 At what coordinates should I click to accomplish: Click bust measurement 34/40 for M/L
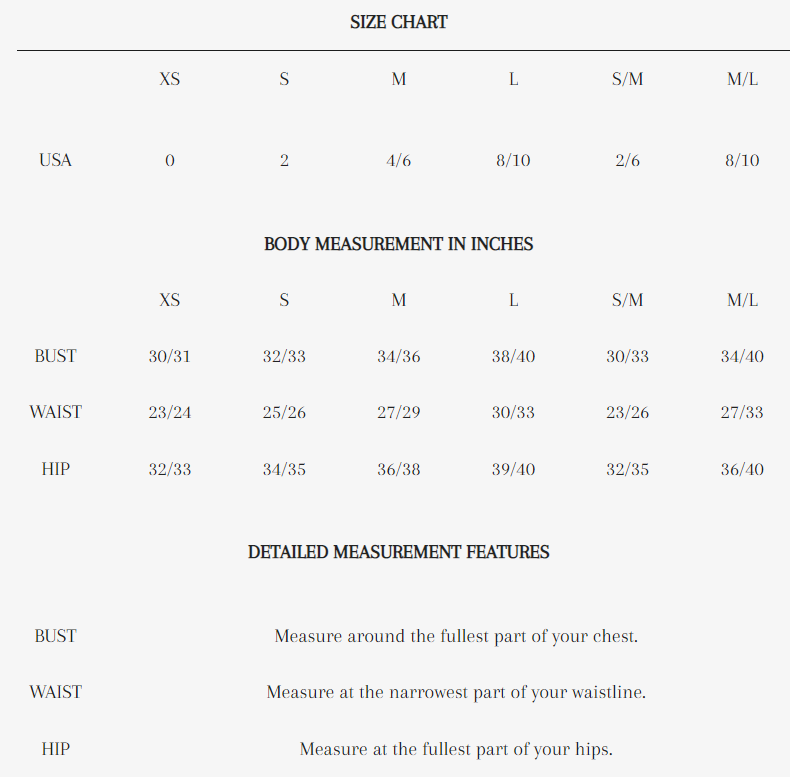(x=742, y=356)
